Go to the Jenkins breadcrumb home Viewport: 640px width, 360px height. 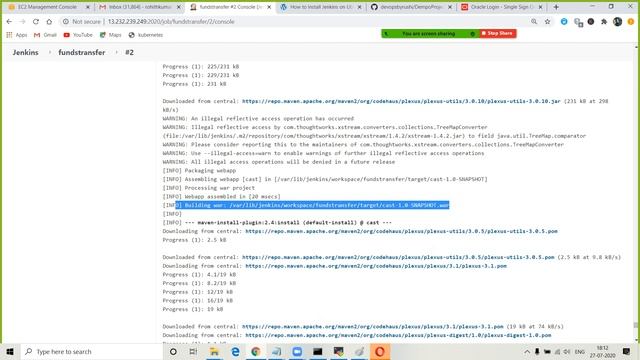click(25, 52)
